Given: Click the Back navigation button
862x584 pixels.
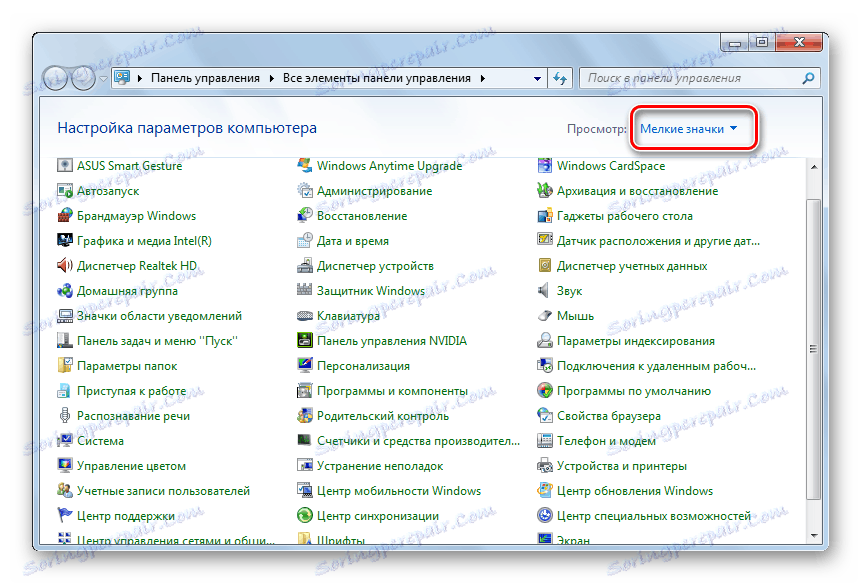Looking at the screenshot, I should [x=55, y=78].
